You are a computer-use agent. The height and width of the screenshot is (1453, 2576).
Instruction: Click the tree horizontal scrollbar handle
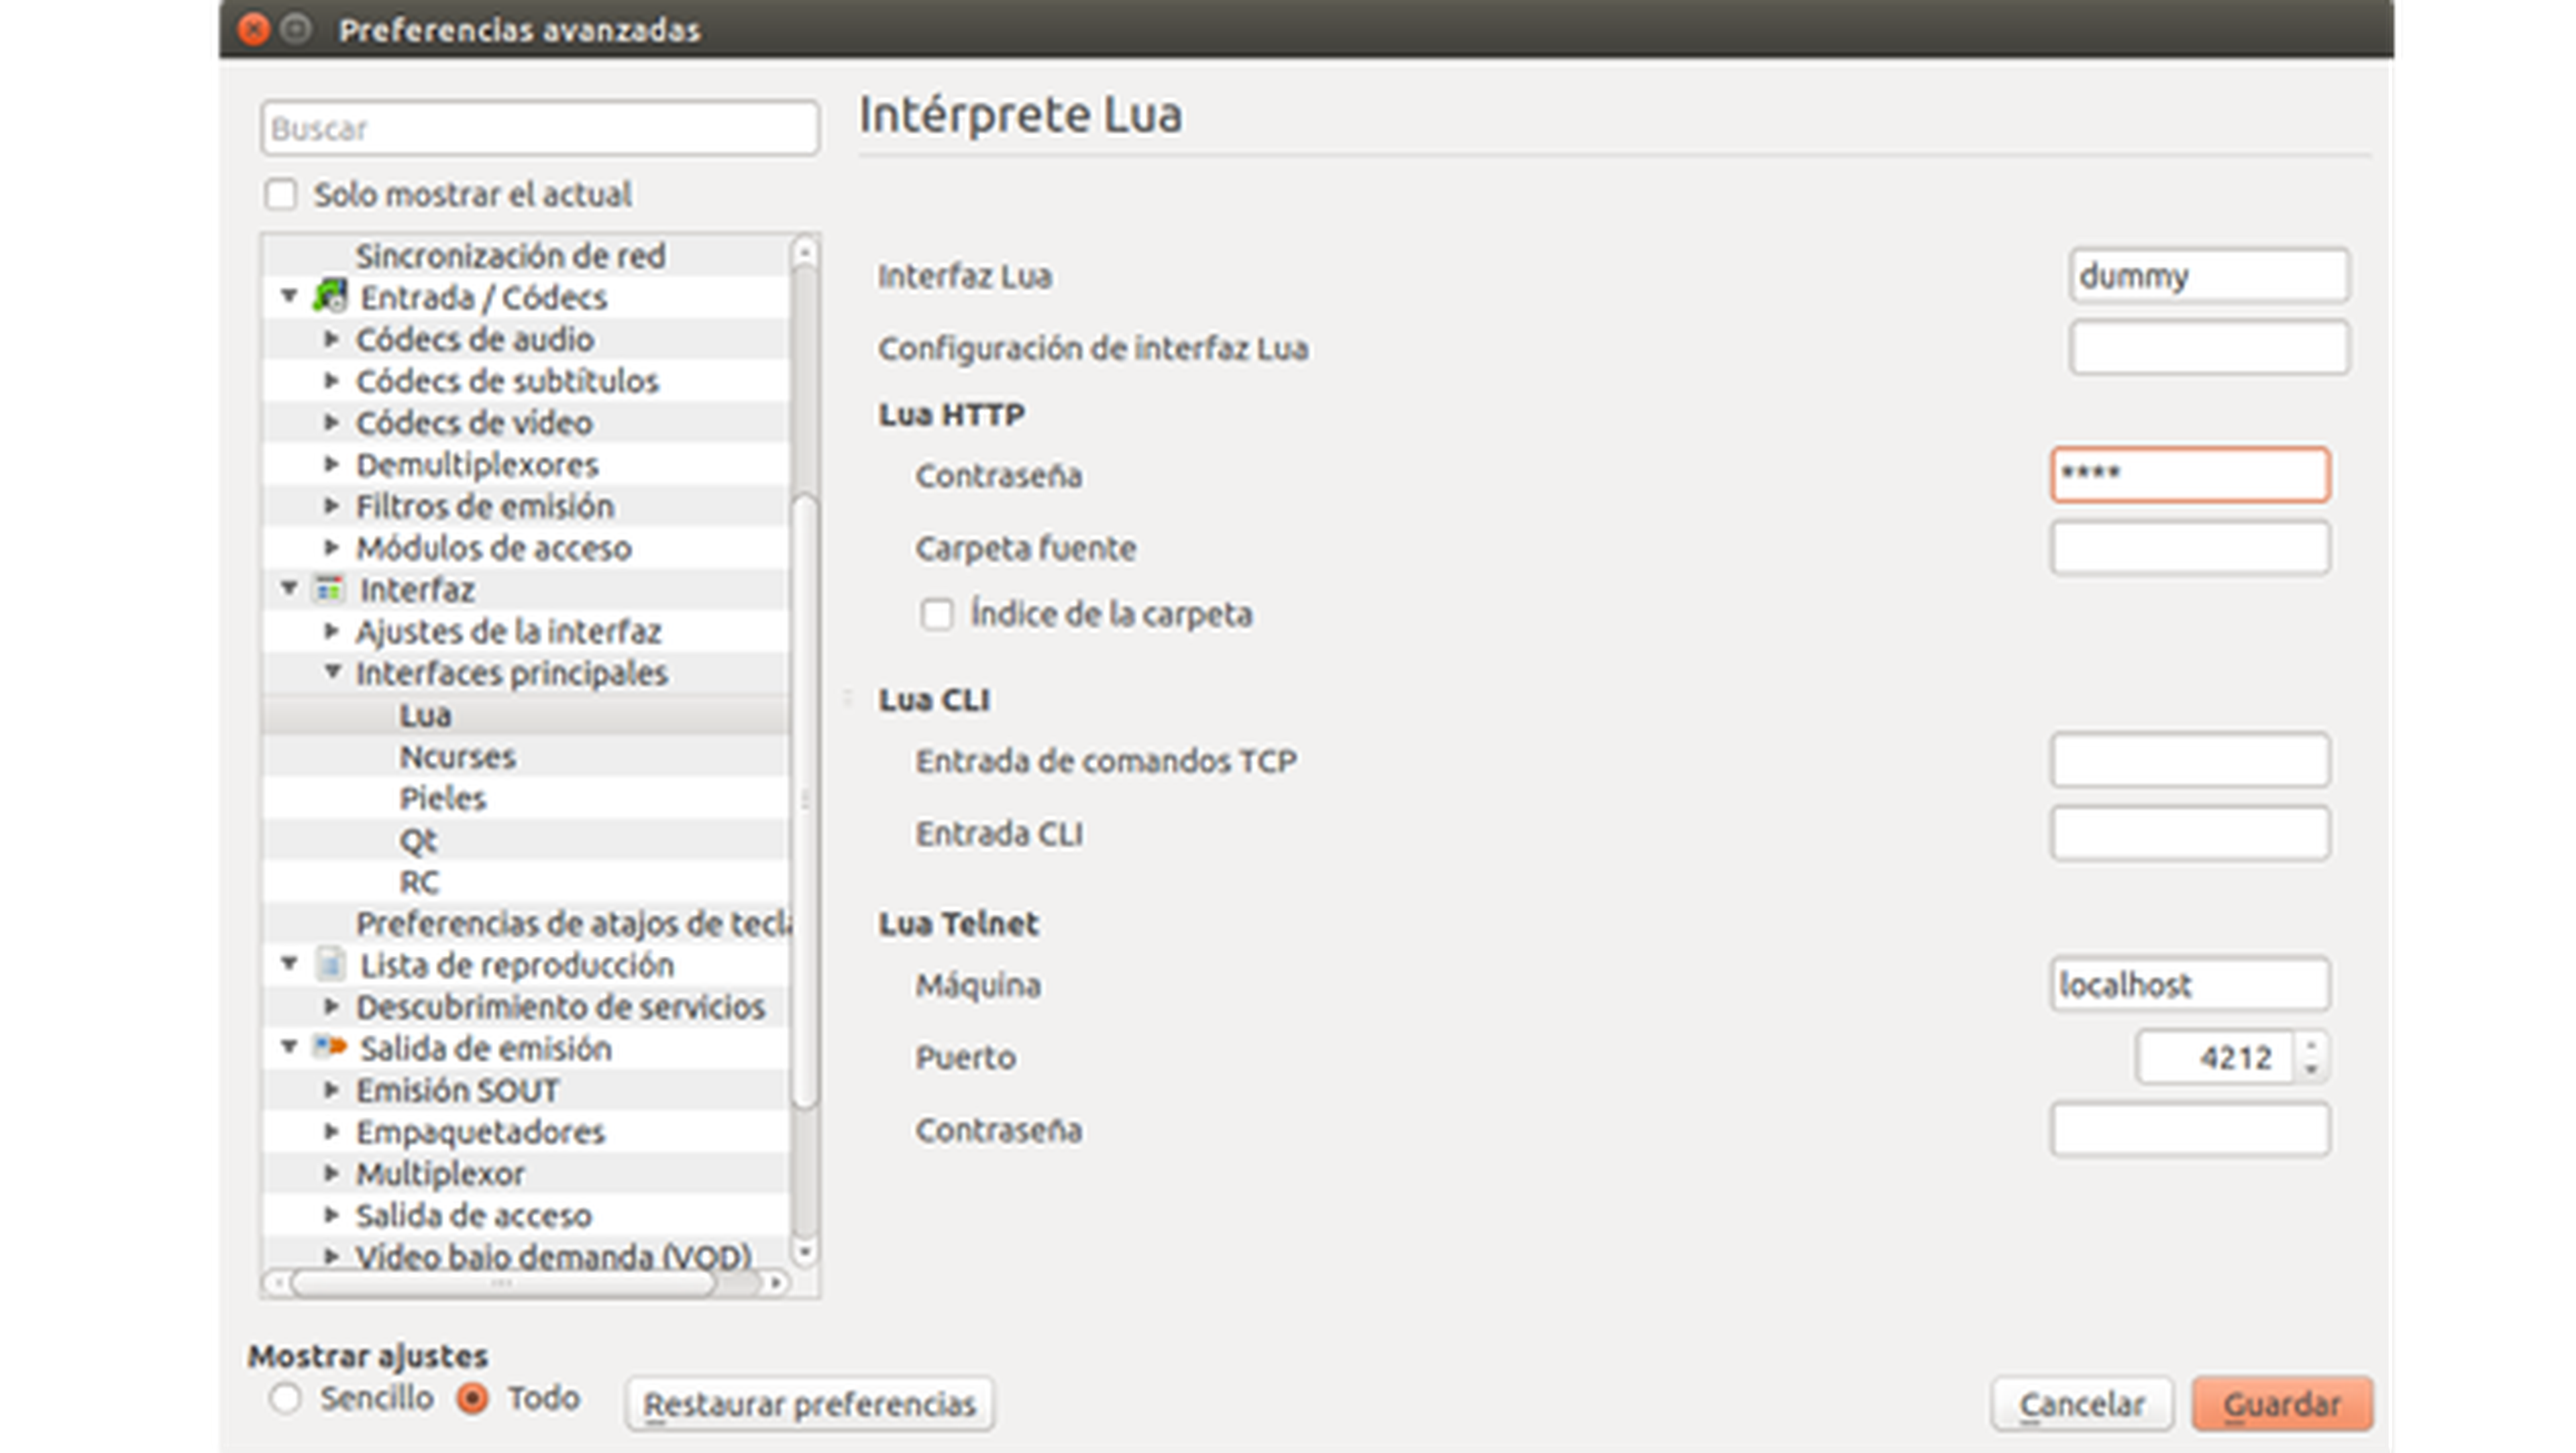point(503,1283)
